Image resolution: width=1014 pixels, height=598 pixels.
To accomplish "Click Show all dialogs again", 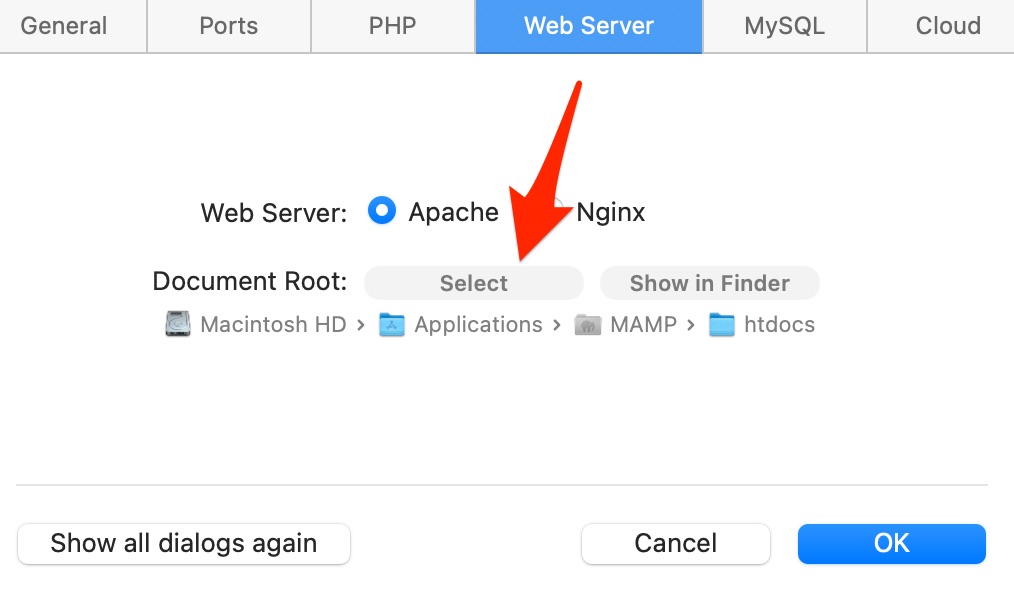I will click(184, 544).
